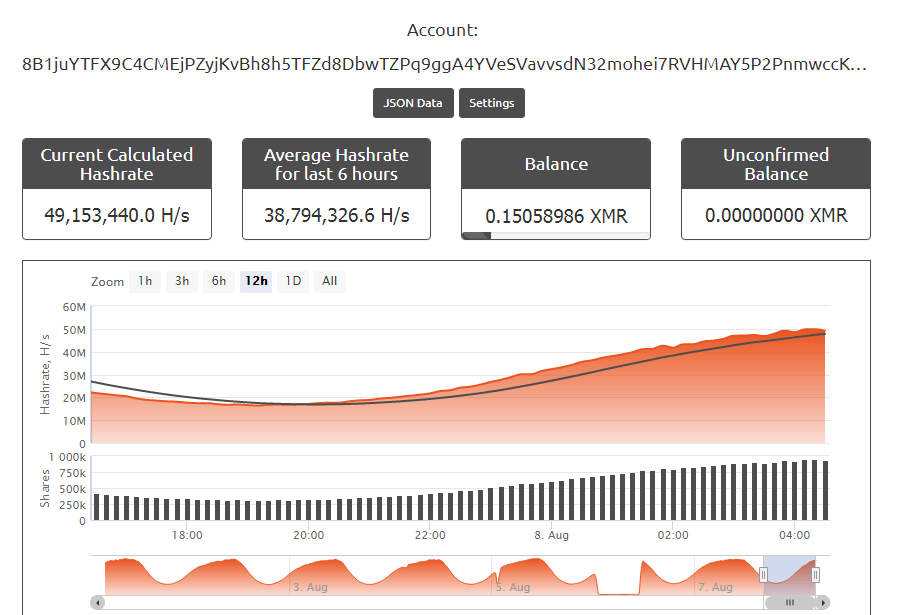Click the account address at the top
This screenshot has height=615, width=900.
pos(447,62)
